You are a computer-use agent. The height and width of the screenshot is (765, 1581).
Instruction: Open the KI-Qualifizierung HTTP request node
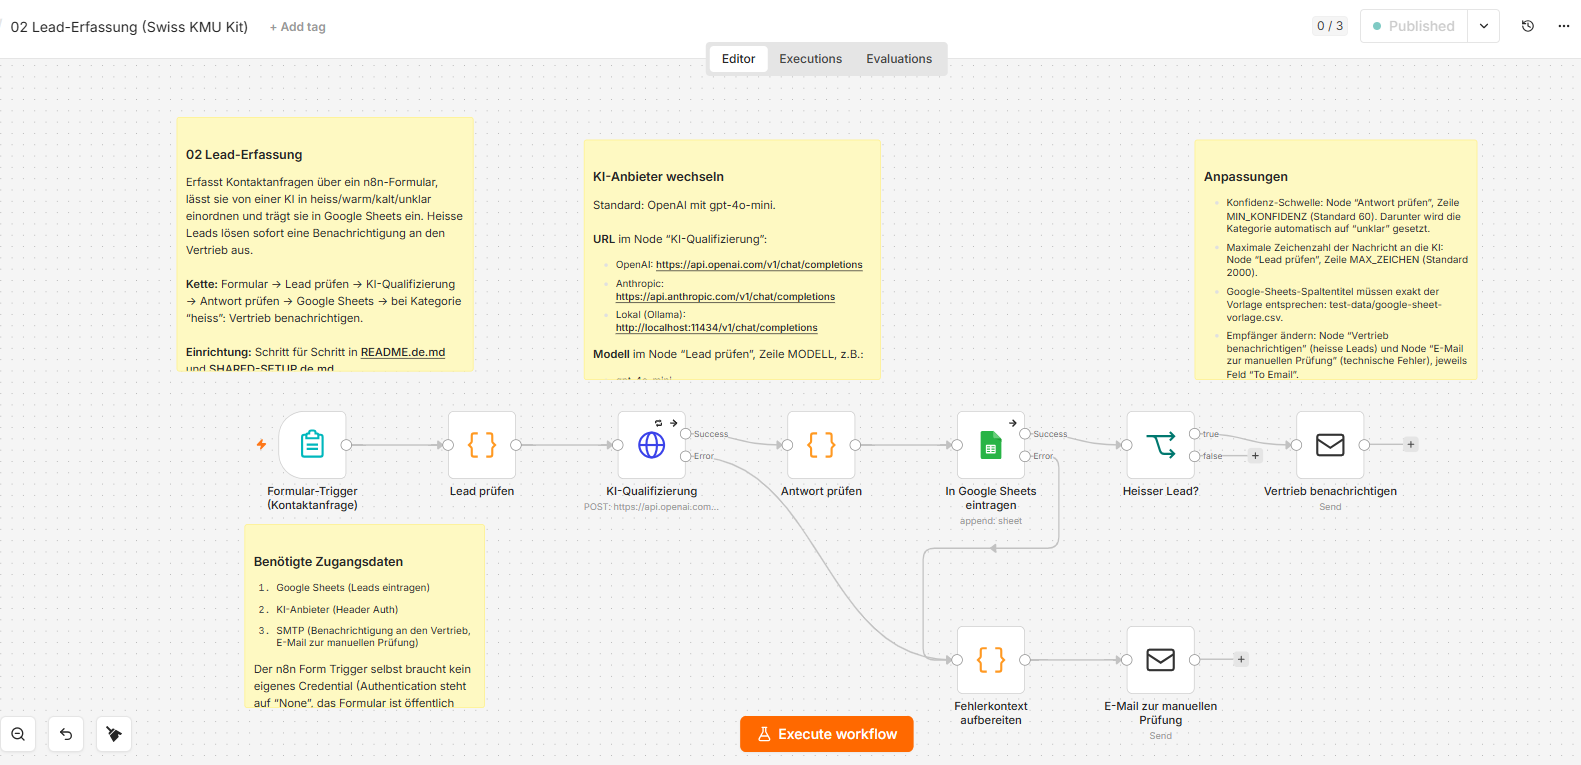tap(652, 445)
